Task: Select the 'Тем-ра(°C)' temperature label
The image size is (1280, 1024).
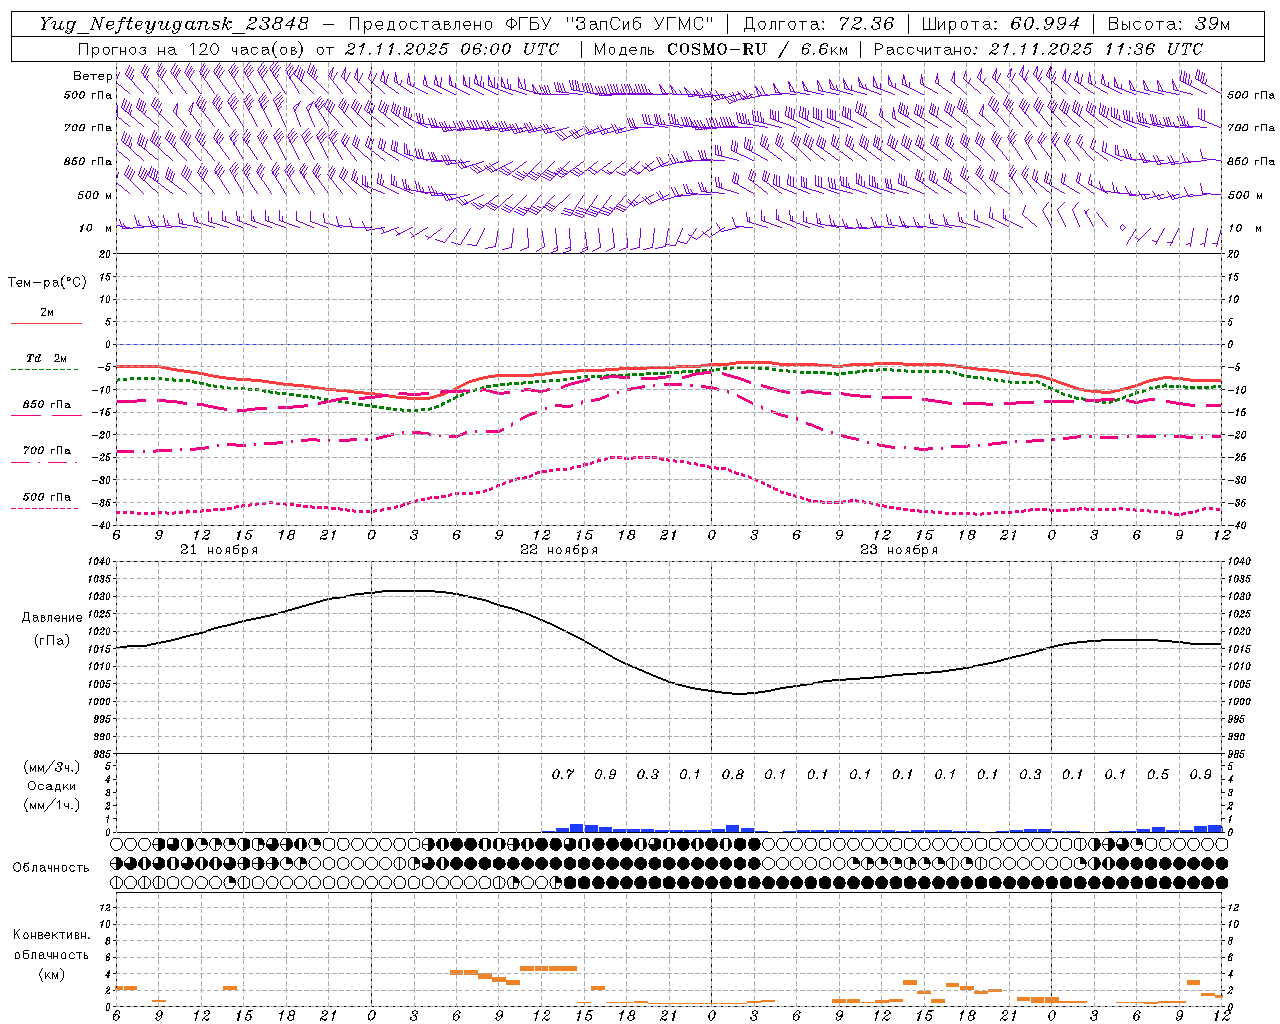Action: coord(47,282)
